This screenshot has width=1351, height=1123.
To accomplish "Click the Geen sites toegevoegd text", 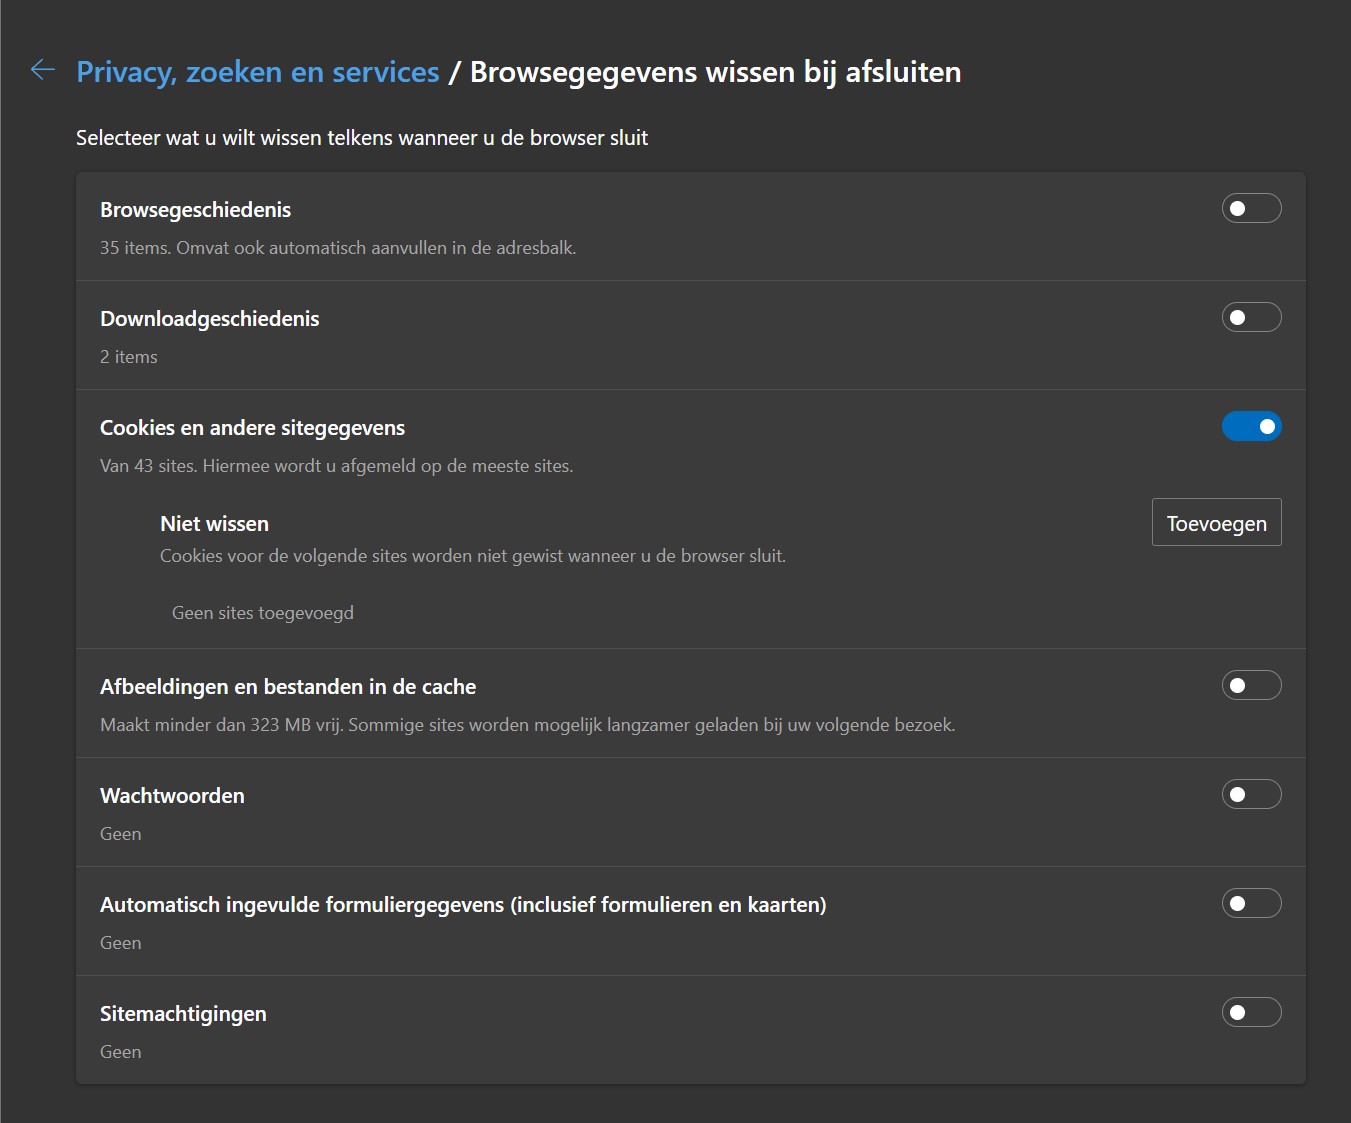I will click(262, 612).
